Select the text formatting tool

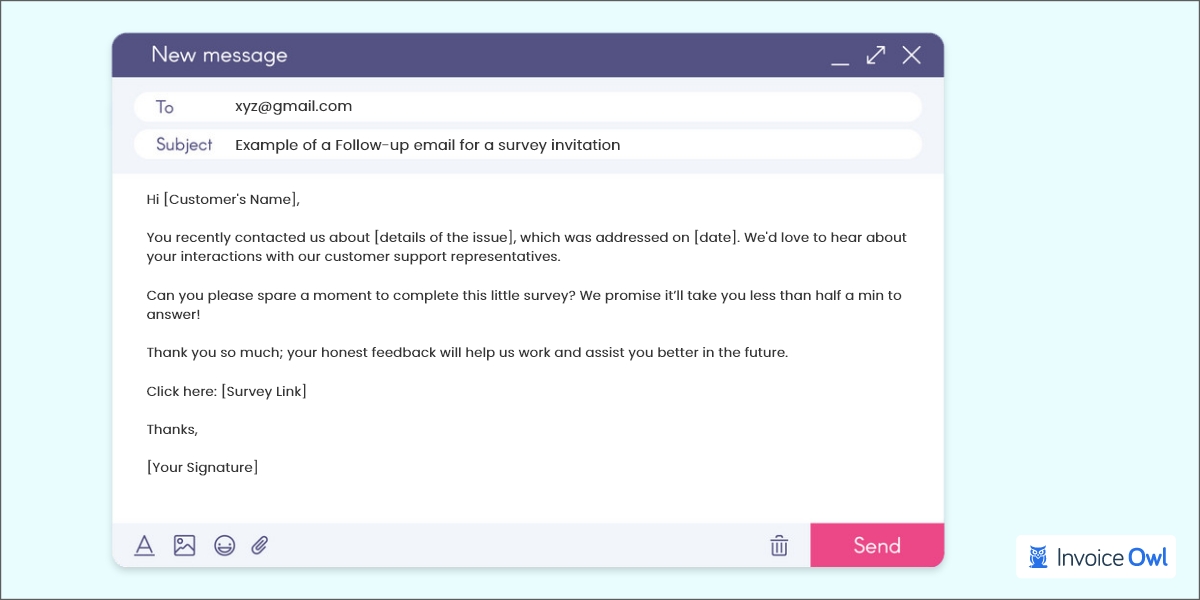click(x=145, y=545)
